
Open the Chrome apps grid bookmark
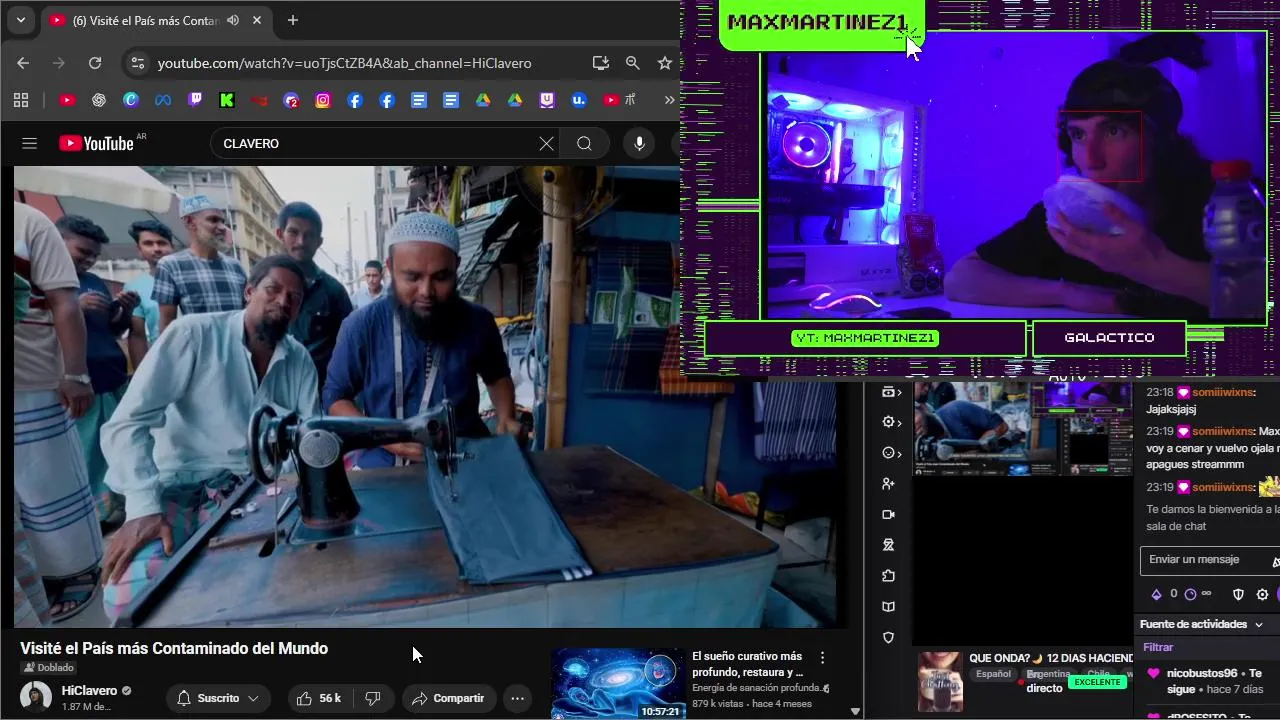21,100
